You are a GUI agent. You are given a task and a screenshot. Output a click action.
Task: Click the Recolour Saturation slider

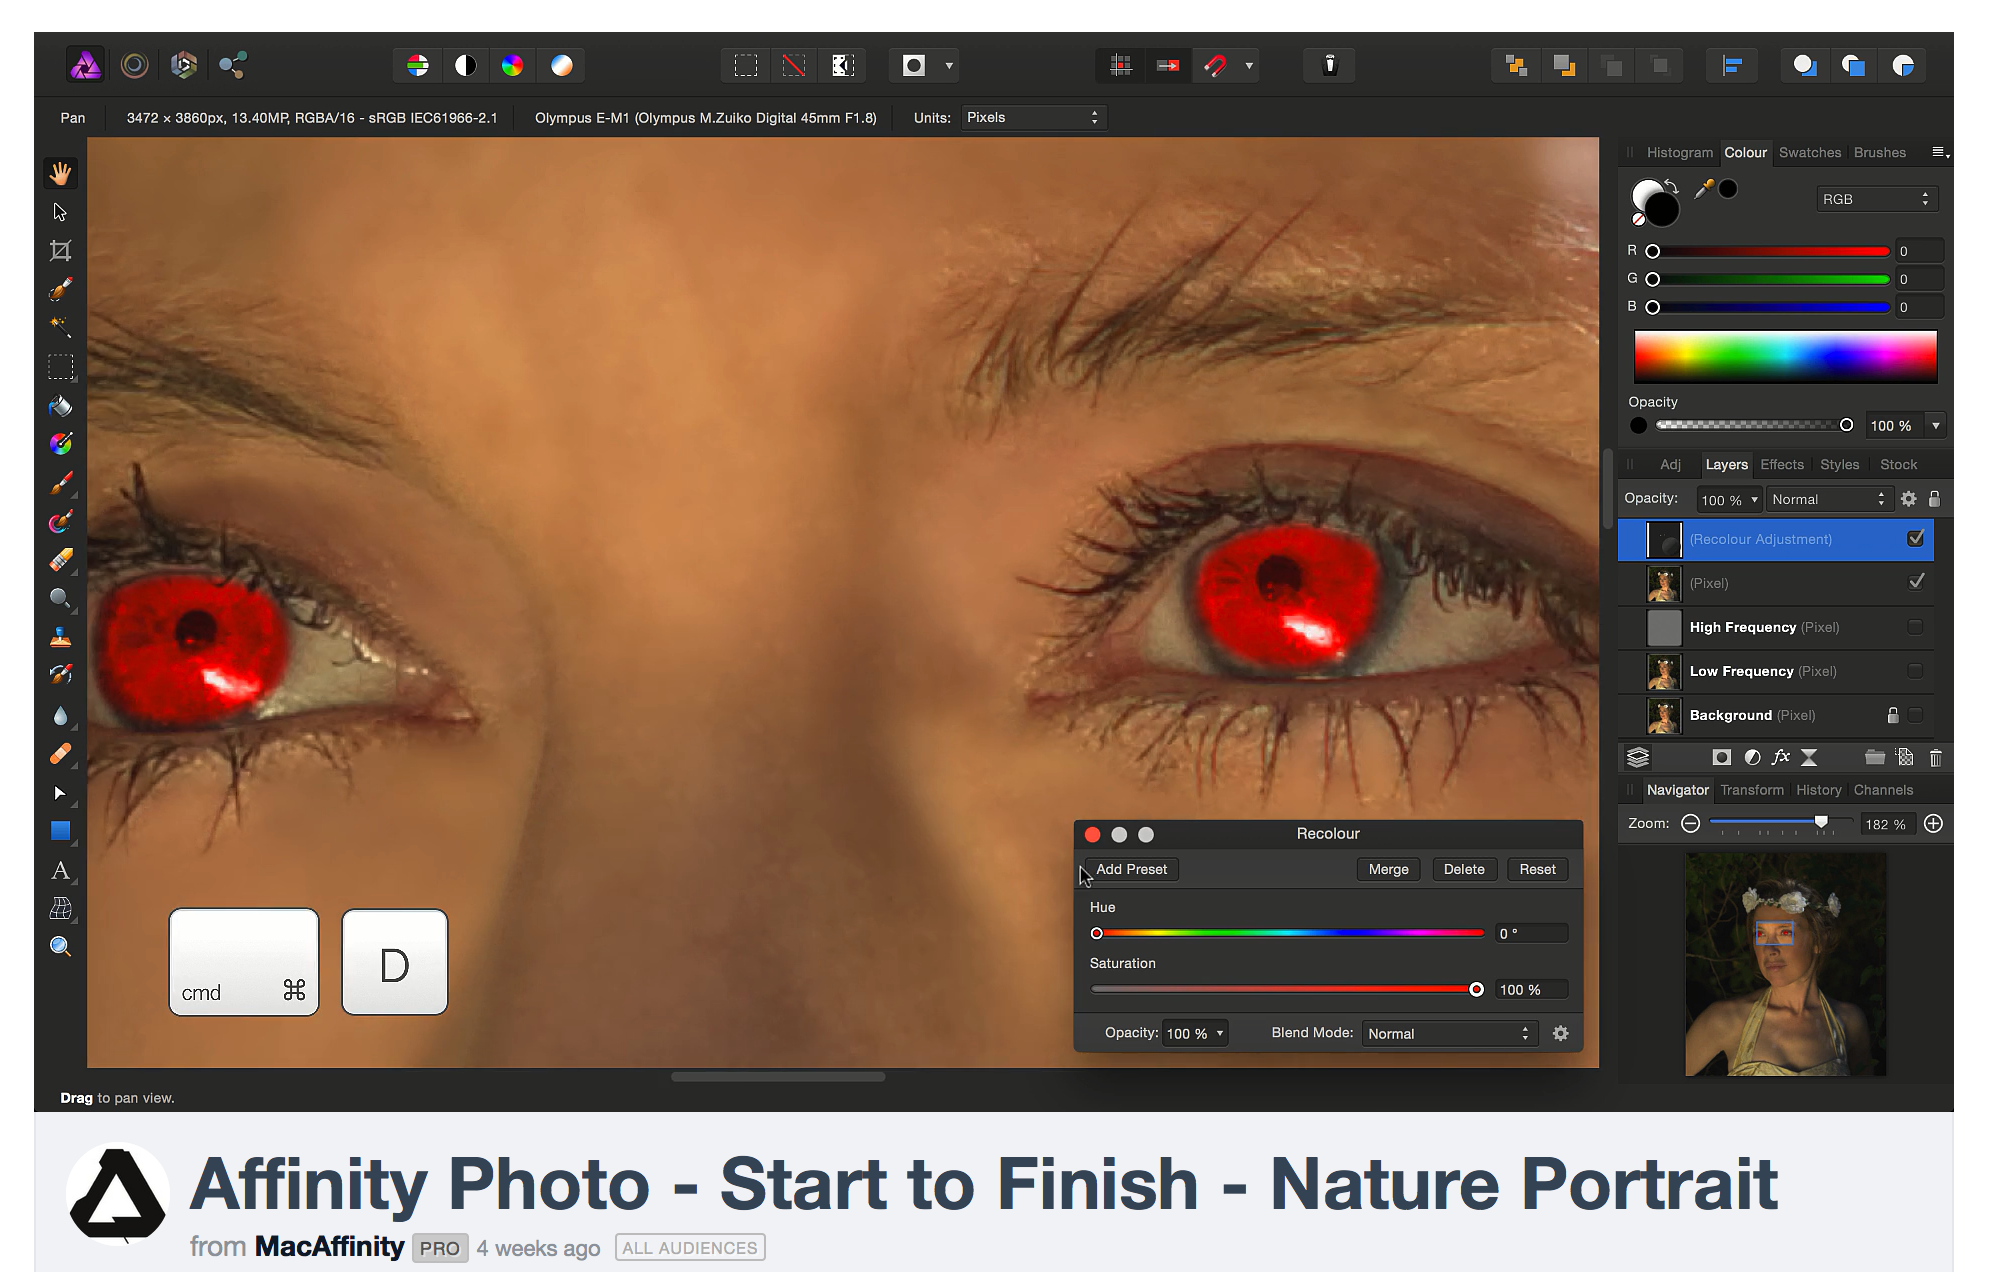pyautogui.click(x=1289, y=989)
